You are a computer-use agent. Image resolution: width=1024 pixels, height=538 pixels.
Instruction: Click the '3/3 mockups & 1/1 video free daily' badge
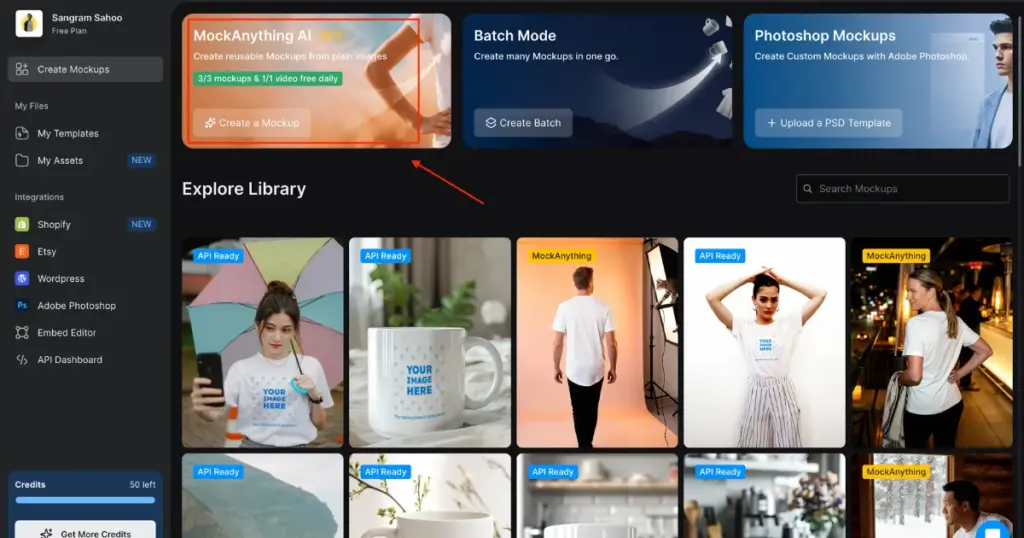[x=268, y=78]
